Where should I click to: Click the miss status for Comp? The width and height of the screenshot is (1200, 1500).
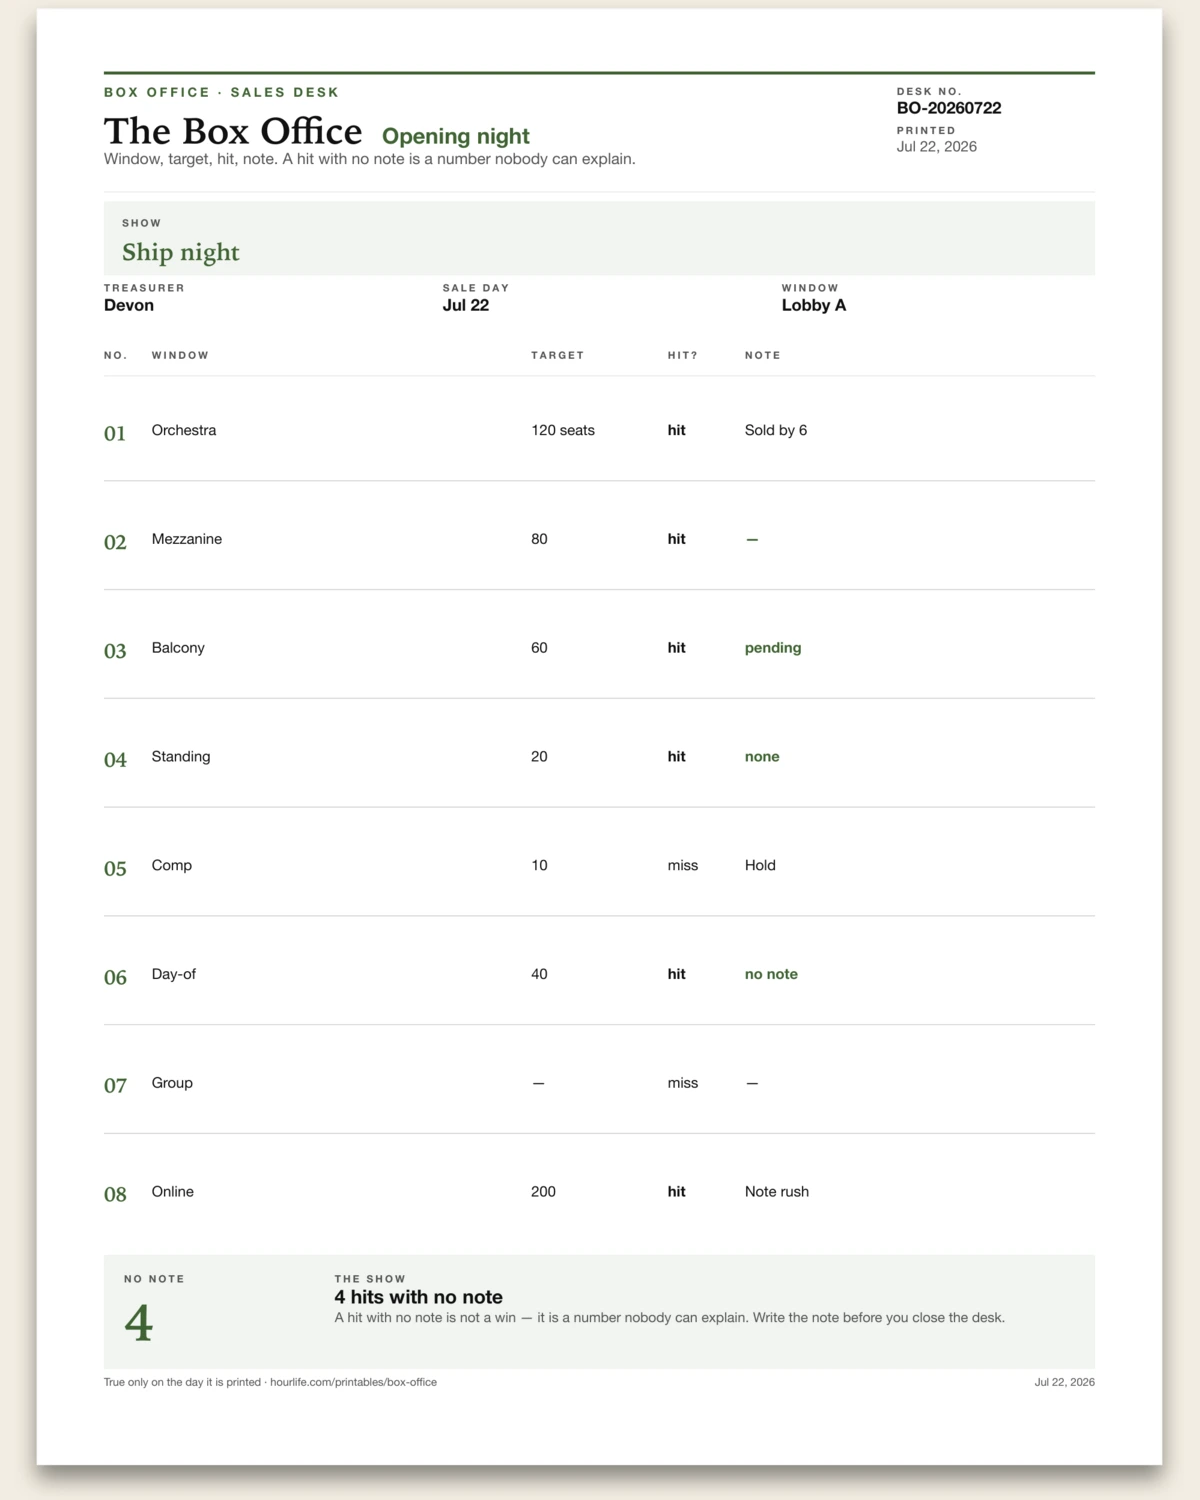click(x=683, y=865)
